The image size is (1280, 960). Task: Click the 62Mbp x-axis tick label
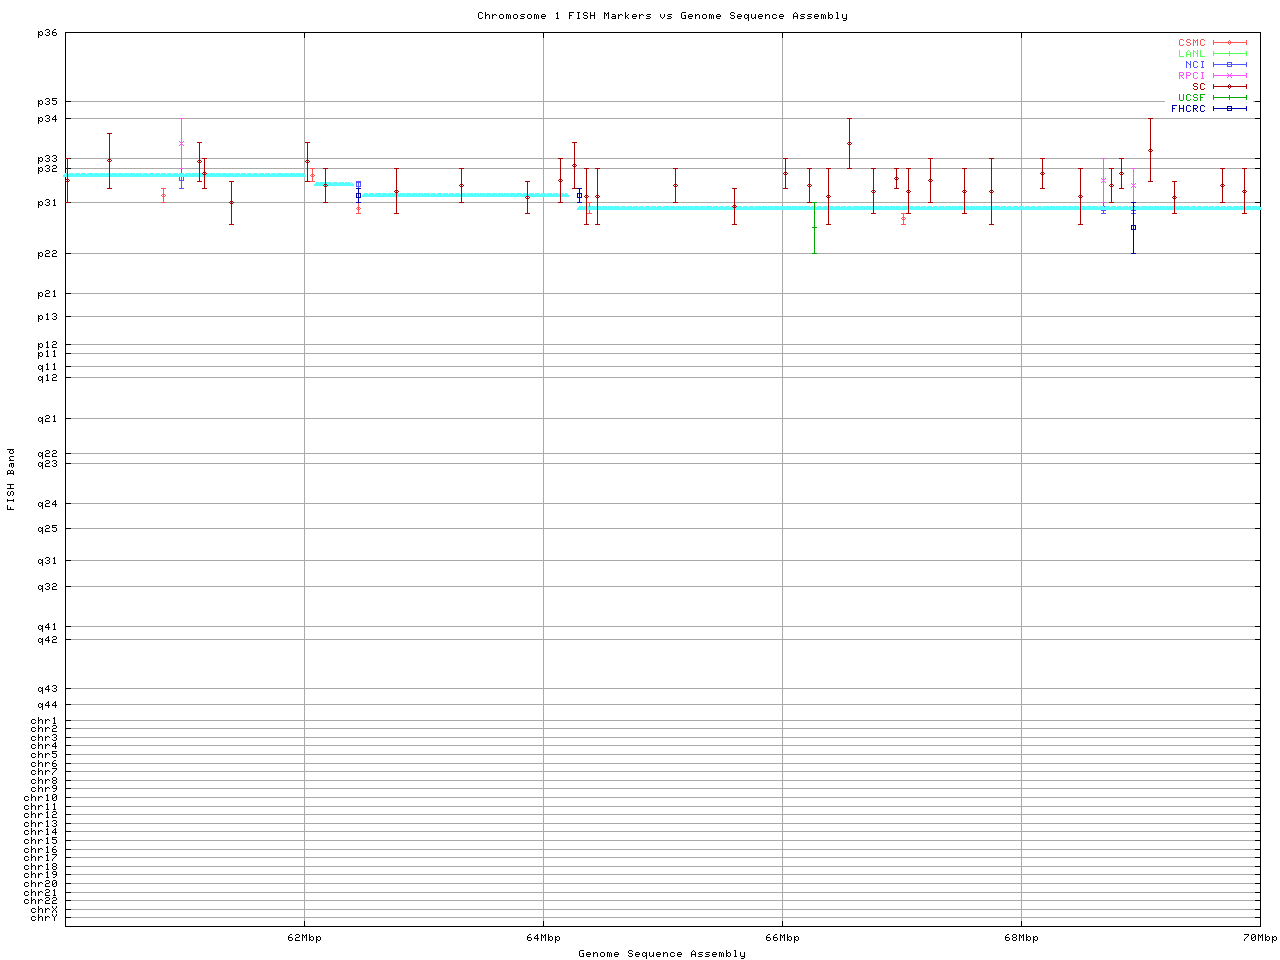click(x=304, y=938)
